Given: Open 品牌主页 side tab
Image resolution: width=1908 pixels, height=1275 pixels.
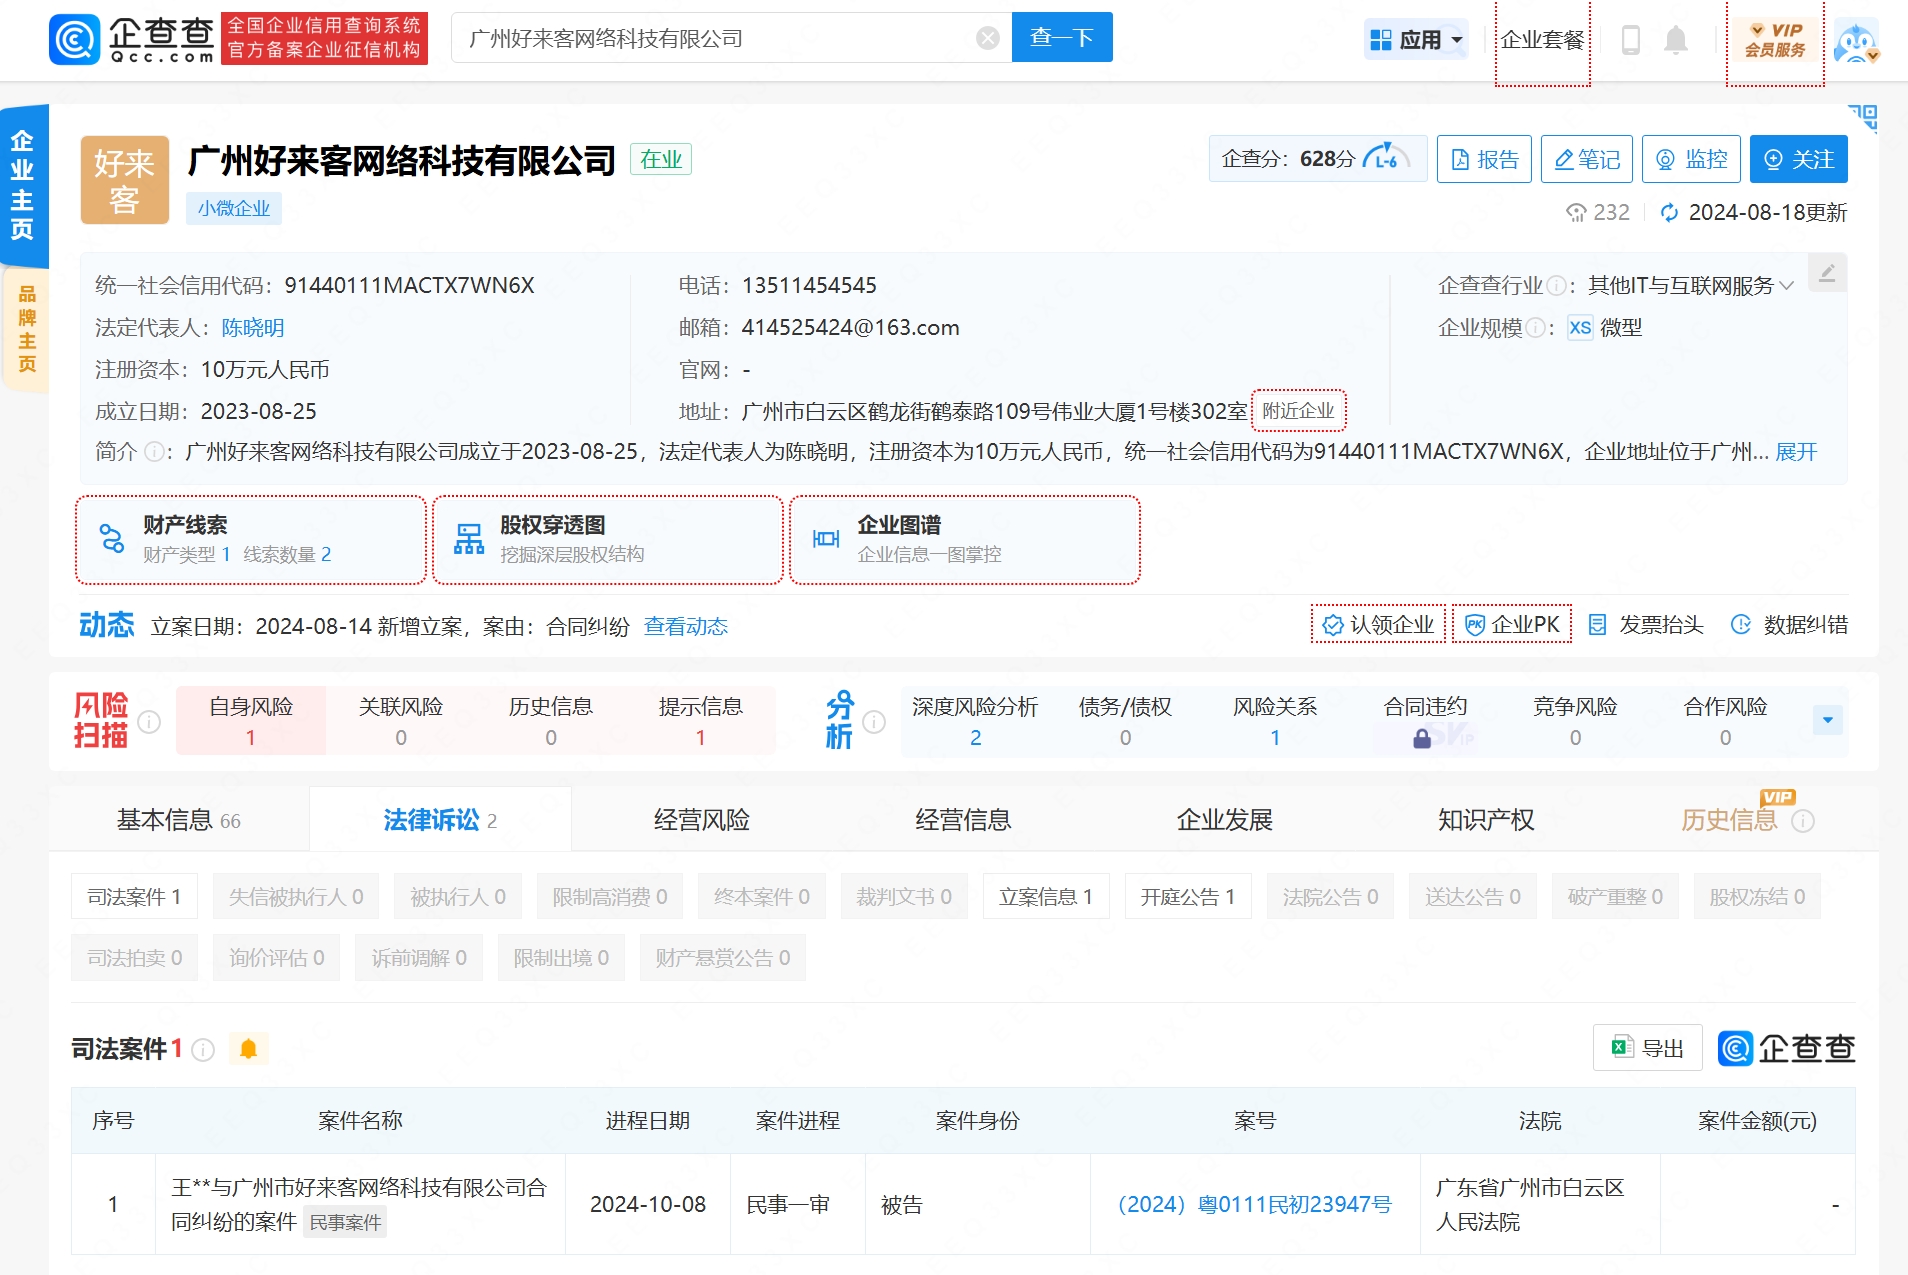Looking at the screenshot, I should pyautogui.click(x=26, y=329).
